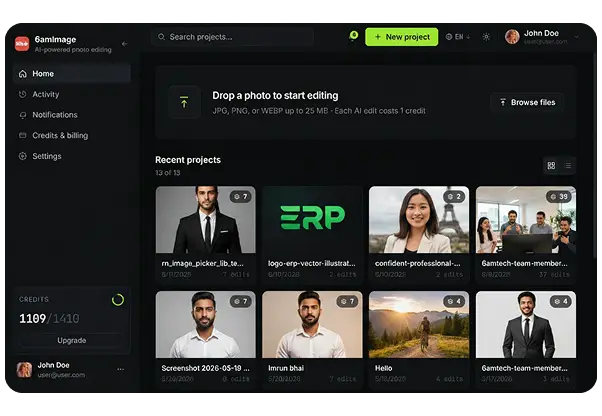Toggle light theme with sun icon
Image resolution: width=602 pixels, height=416 pixels.
click(486, 37)
